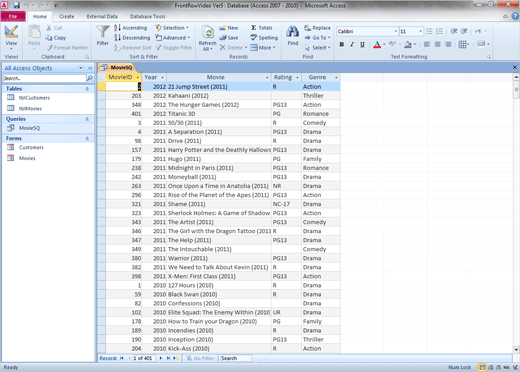Image resolution: width=520 pixels, height=372 pixels.
Task: Open the File tab
Action: point(13,16)
